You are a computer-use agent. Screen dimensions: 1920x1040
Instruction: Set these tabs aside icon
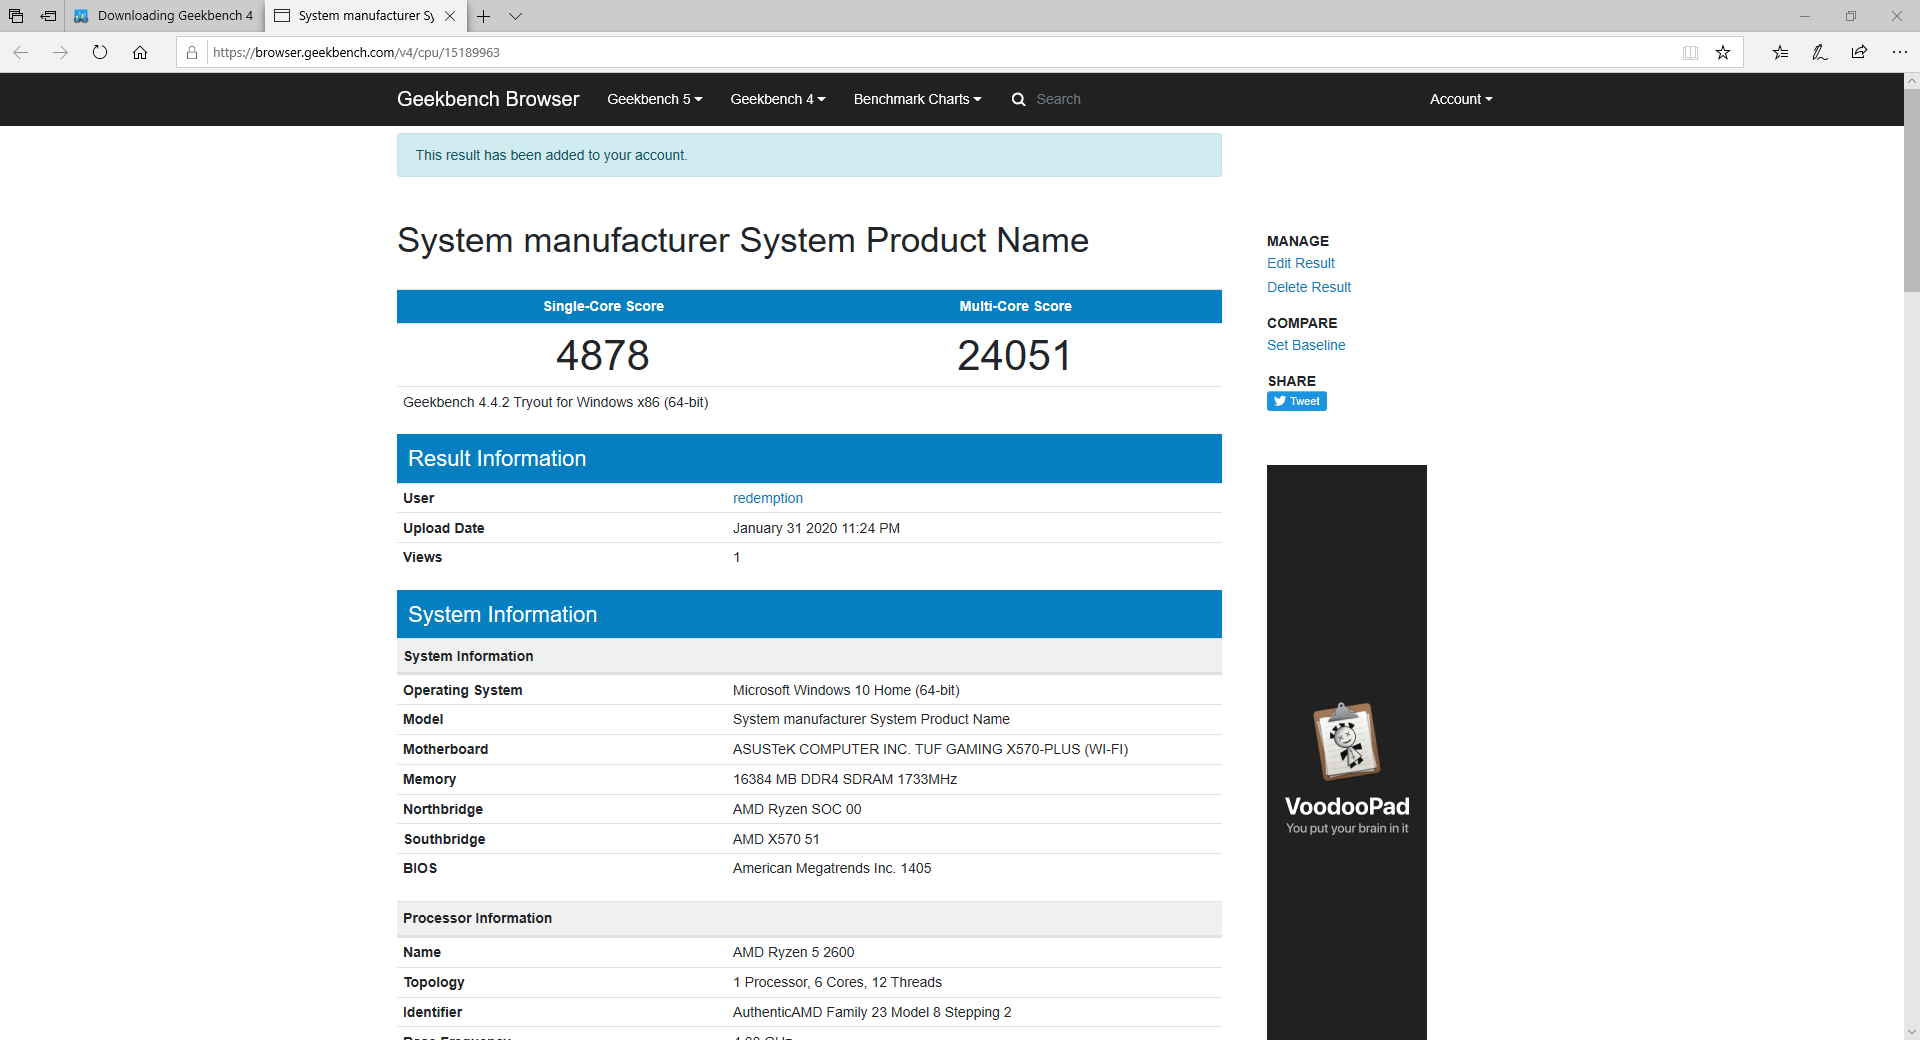click(x=48, y=16)
